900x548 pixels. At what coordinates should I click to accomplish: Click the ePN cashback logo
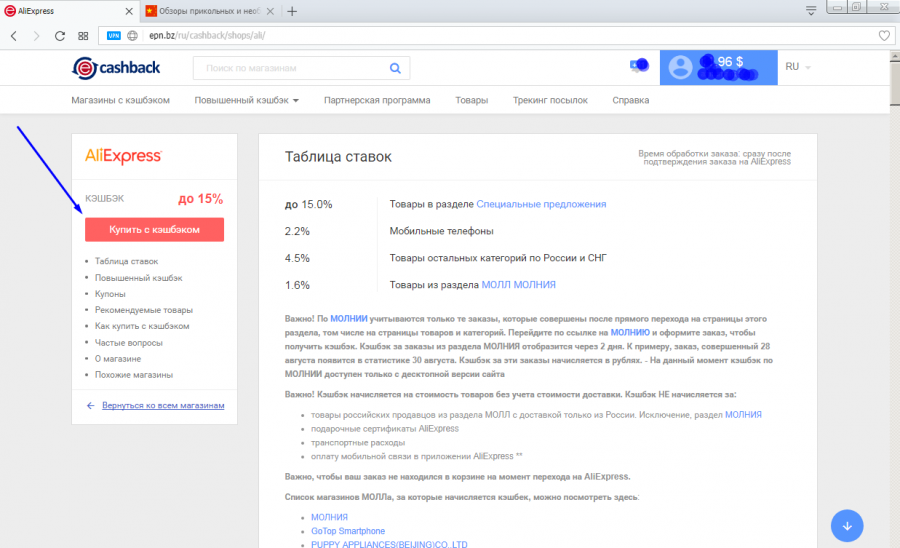pyautogui.click(x=116, y=68)
